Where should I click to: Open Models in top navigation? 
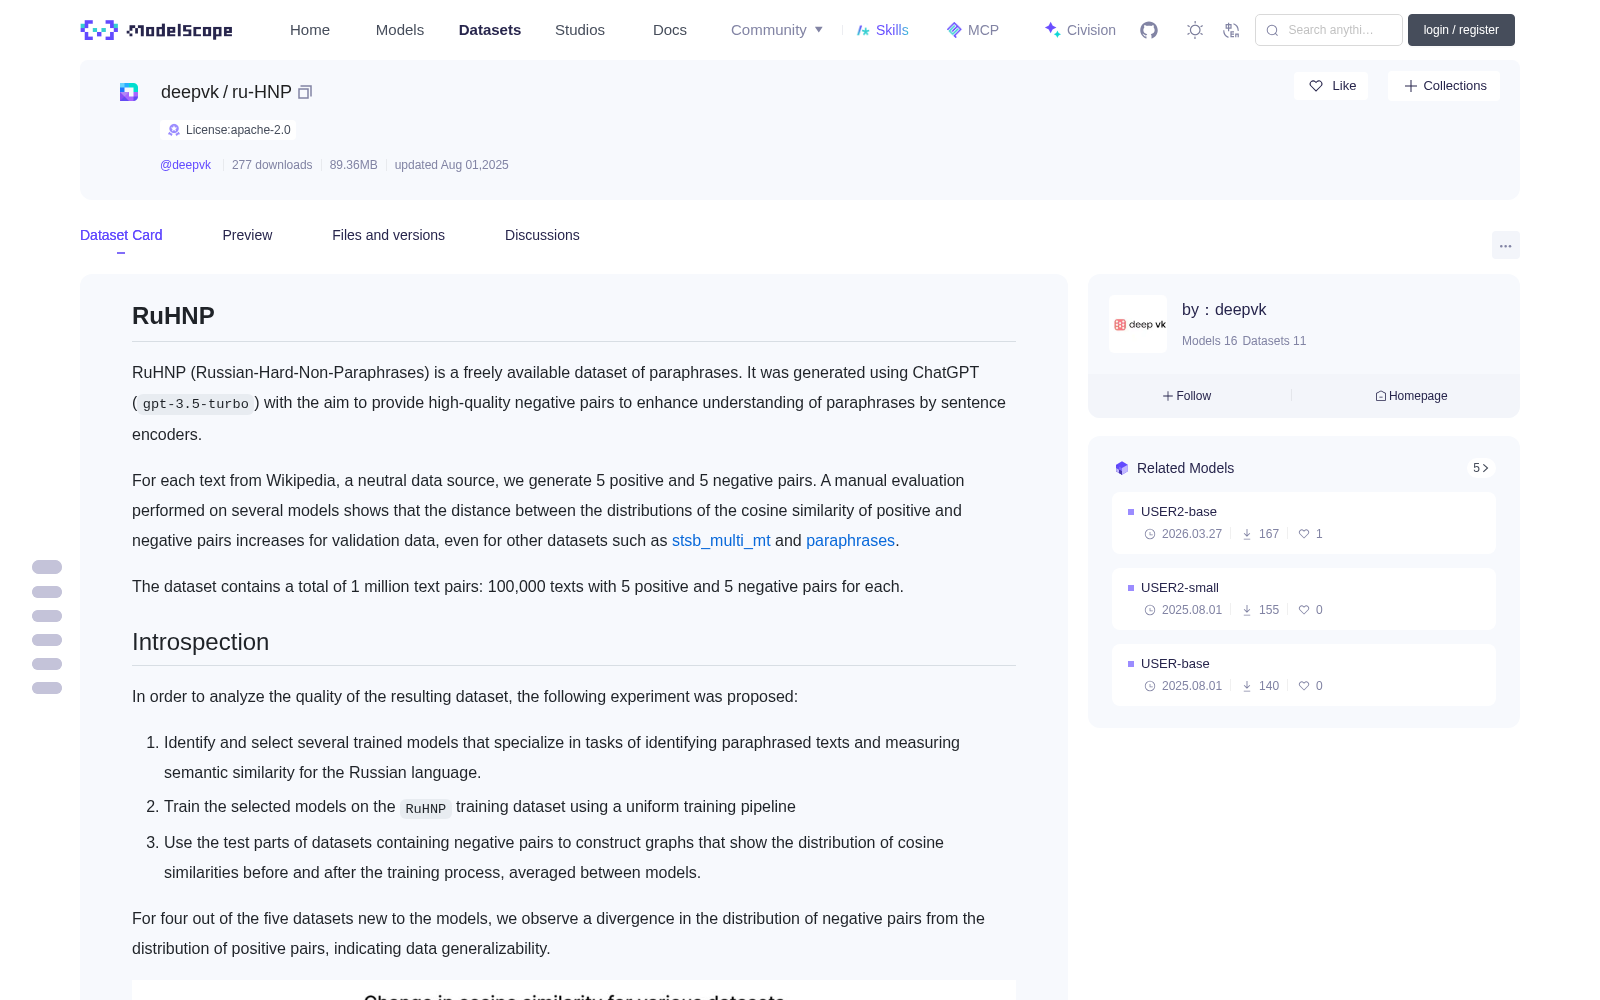tap(400, 30)
